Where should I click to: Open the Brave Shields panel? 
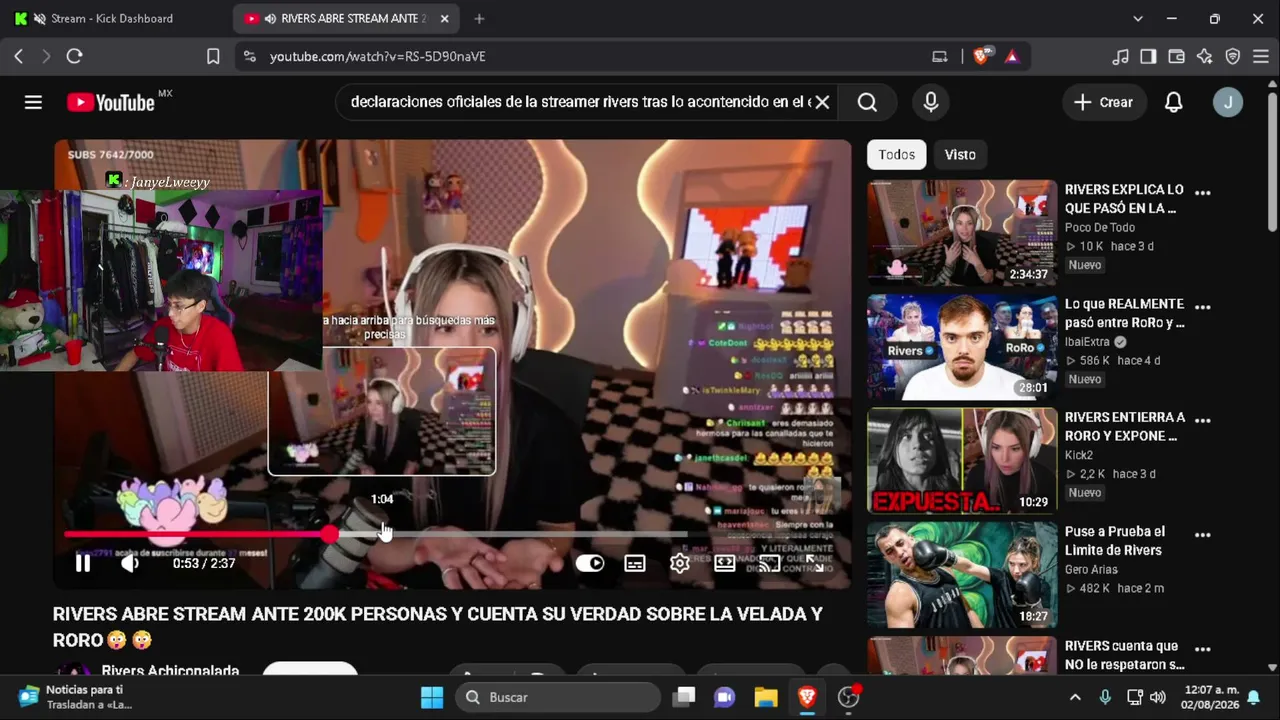(x=982, y=56)
